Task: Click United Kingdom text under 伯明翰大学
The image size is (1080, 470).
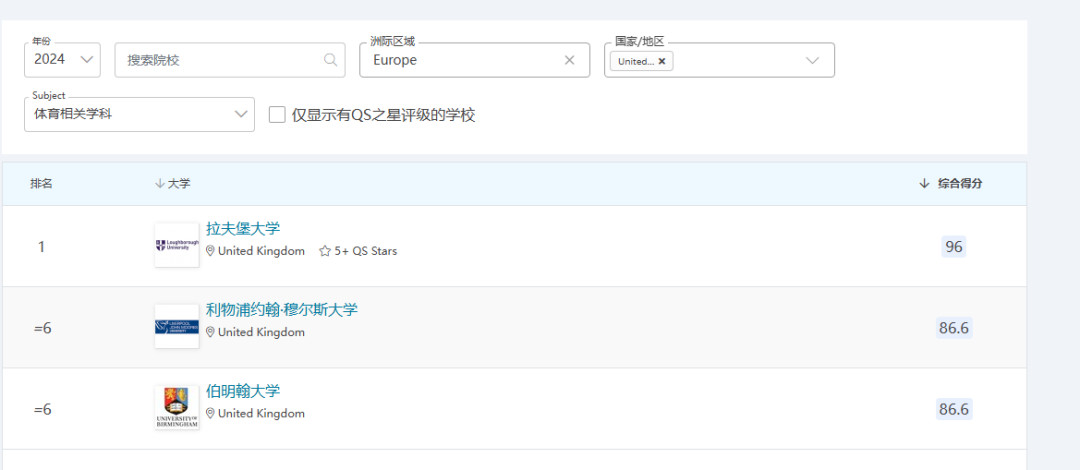Action: pyautogui.click(x=261, y=413)
